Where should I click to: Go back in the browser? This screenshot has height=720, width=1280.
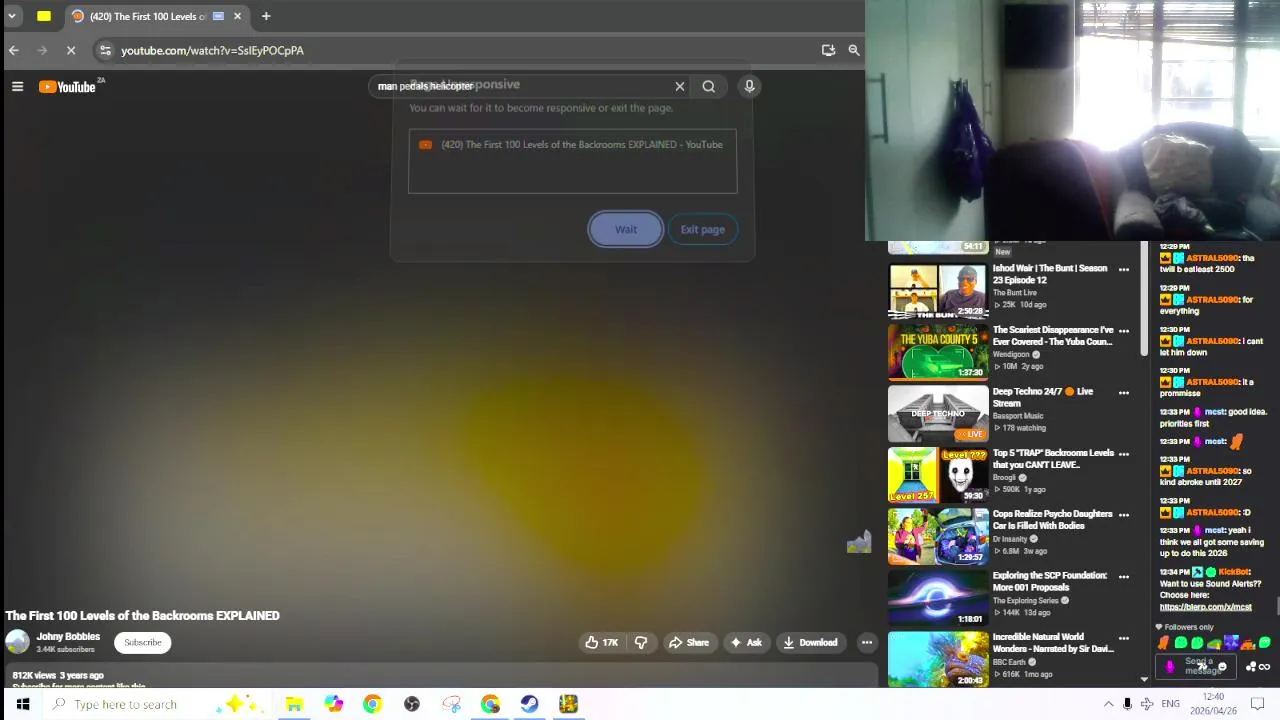(x=14, y=50)
